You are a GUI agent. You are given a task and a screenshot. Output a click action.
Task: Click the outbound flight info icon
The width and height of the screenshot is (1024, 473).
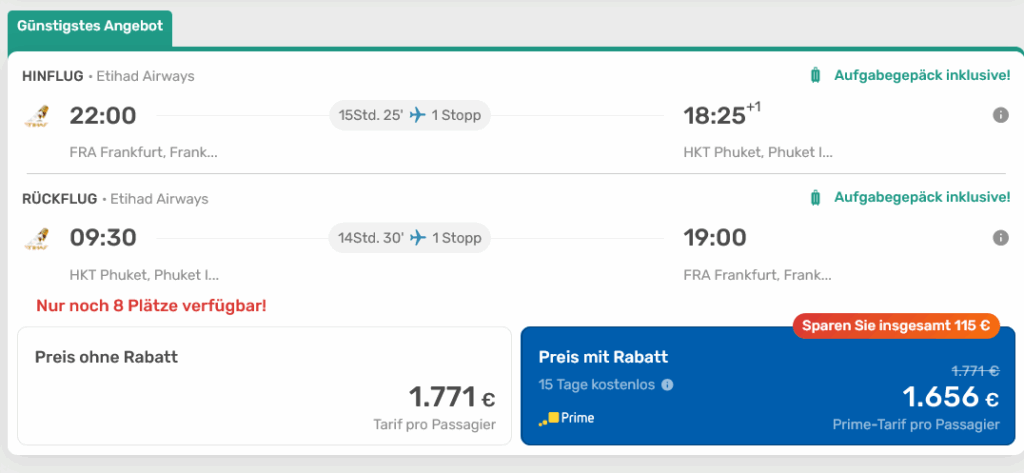(x=1000, y=116)
